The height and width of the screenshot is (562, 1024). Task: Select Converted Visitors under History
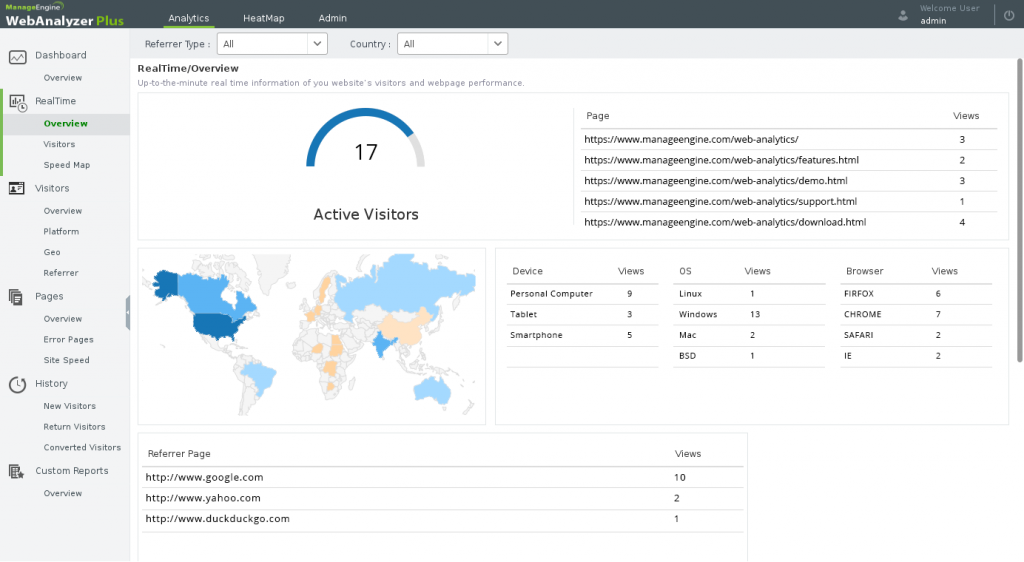pyautogui.click(x=82, y=448)
